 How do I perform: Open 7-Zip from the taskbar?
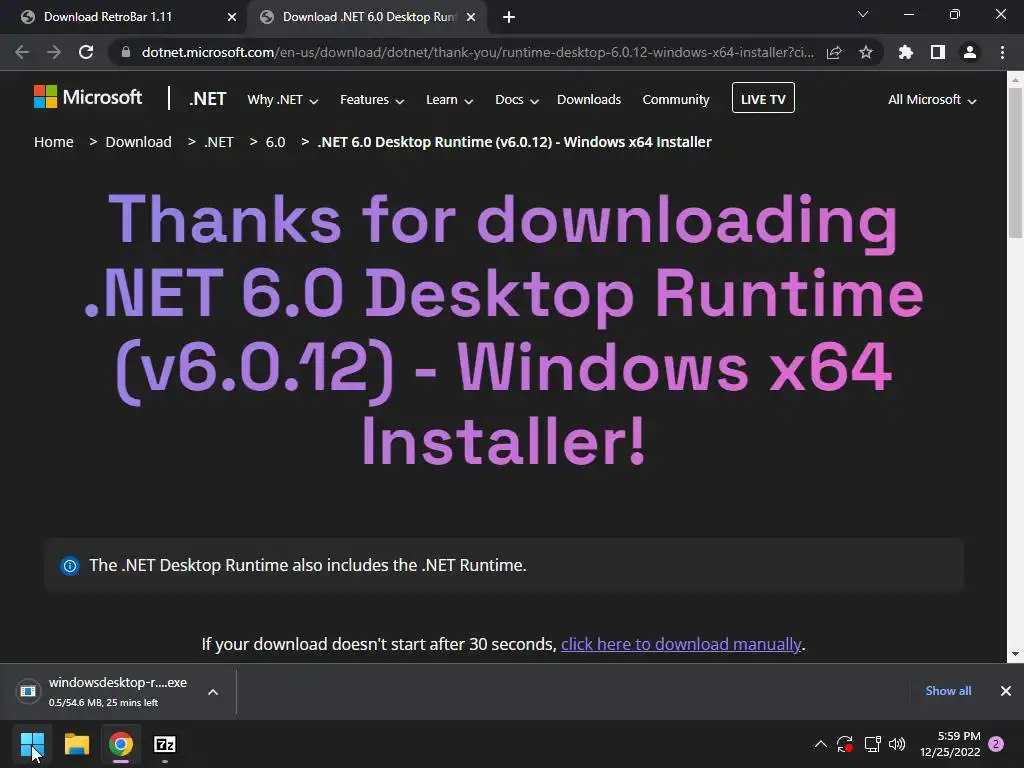click(x=165, y=744)
